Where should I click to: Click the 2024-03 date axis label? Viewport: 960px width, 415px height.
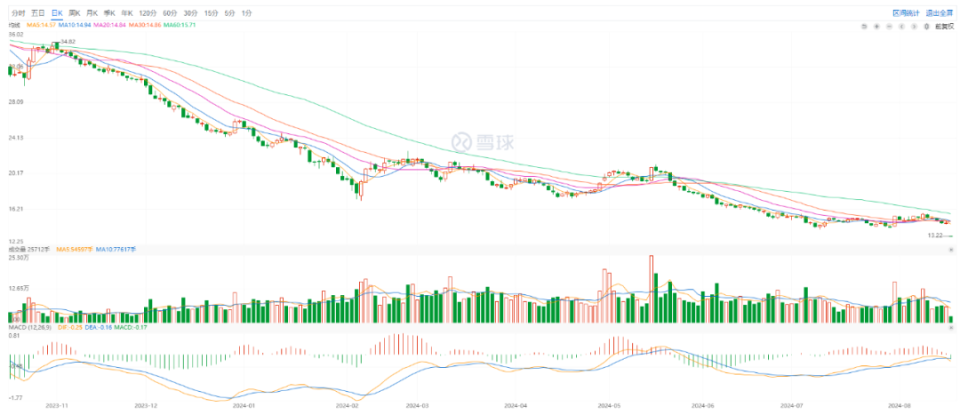coord(418,405)
